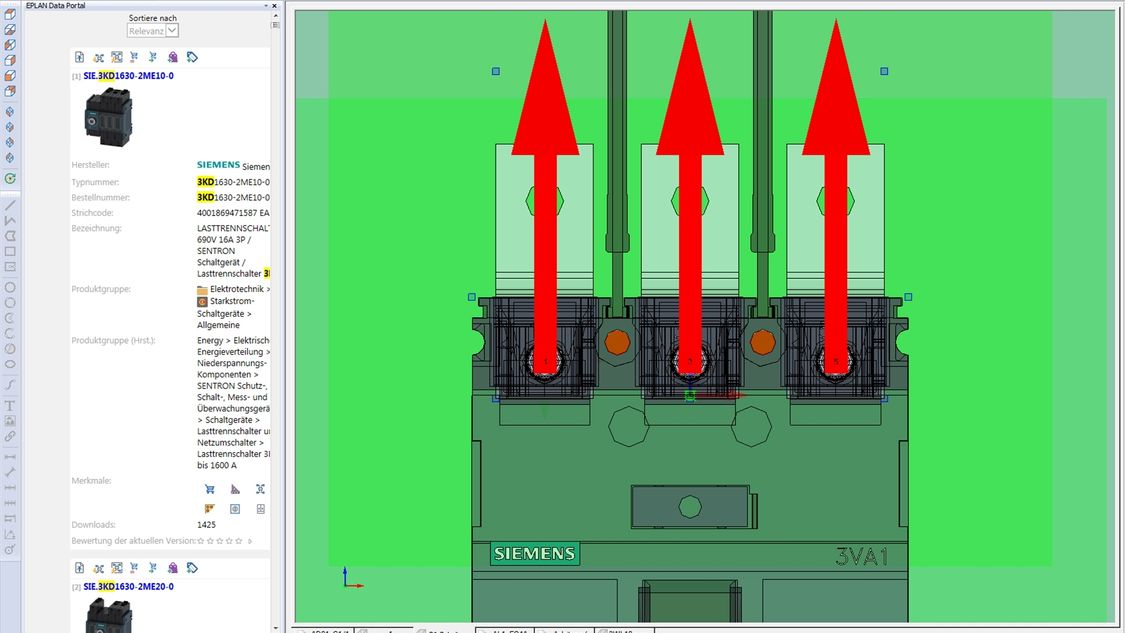
Task: Click the Elektrotechnik product group link
Action: coord(237,289)
